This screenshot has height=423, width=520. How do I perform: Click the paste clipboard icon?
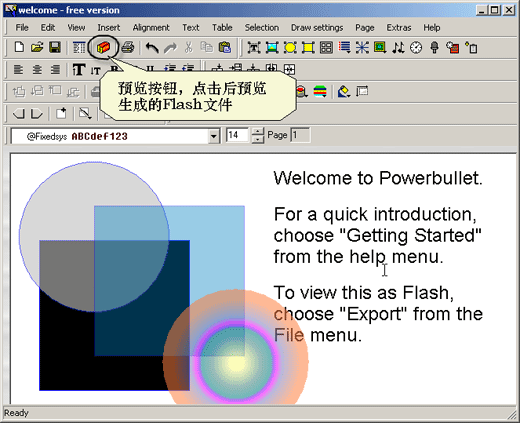tap(225, 47)
